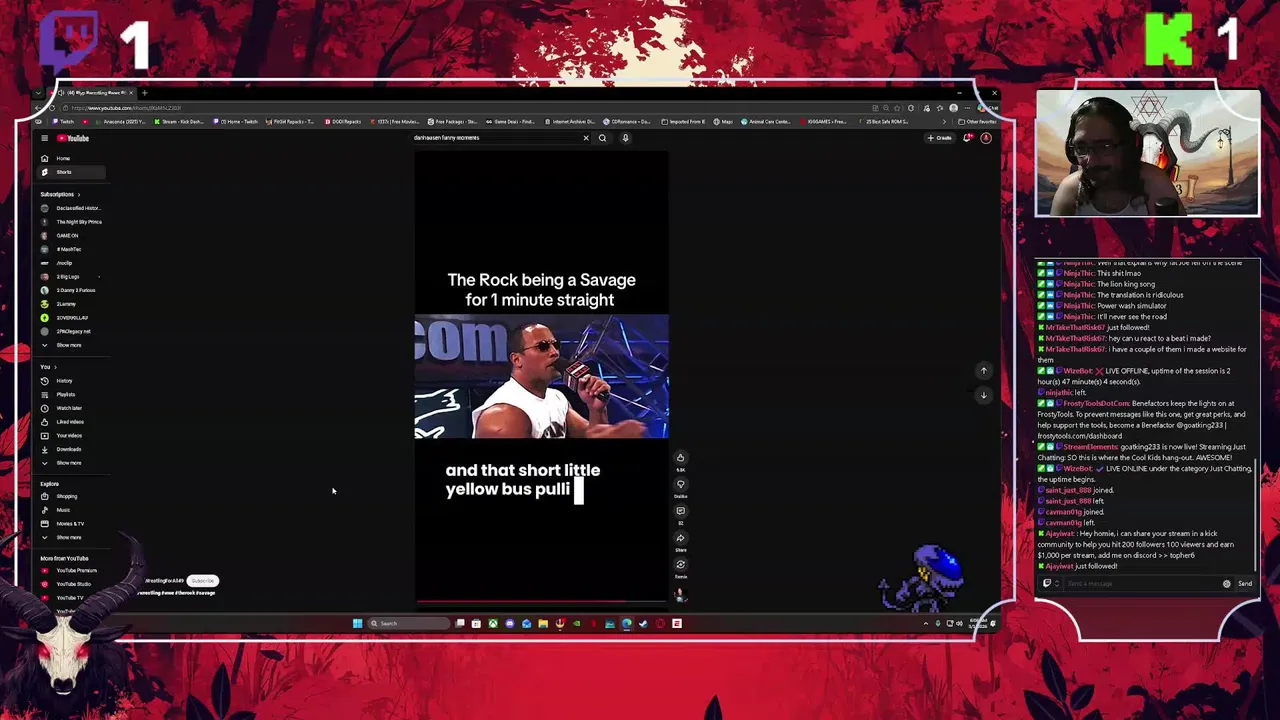Open the Other favorites folder
Screen dimensions: 1280x720
tap(978, 122)
